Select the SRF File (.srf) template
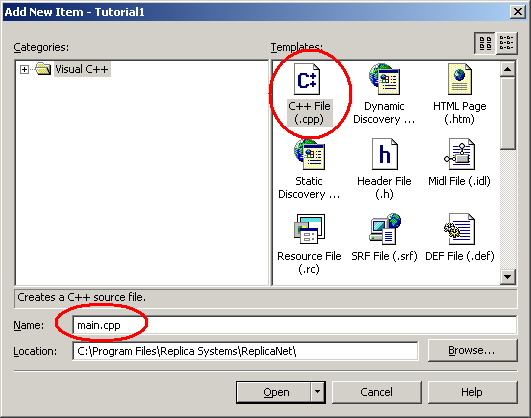 pyautogui.click(x=384, y=237)
